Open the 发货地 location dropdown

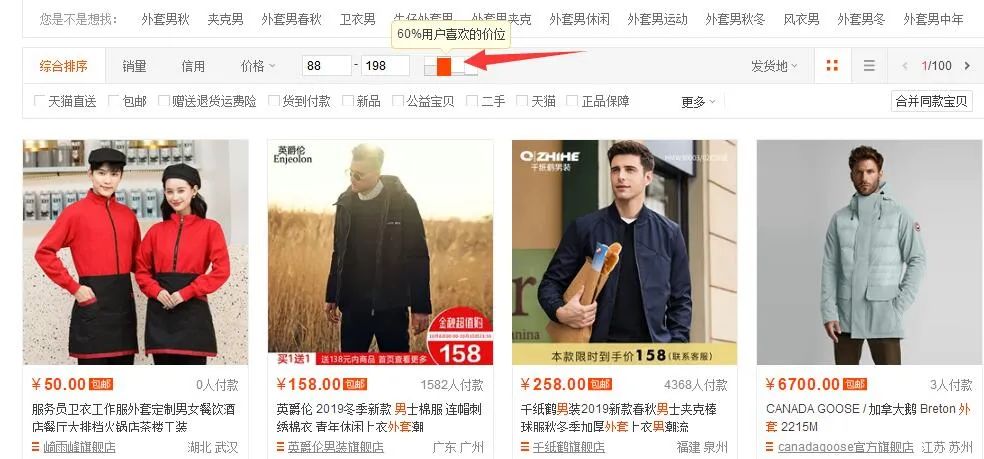click(774, 65)
